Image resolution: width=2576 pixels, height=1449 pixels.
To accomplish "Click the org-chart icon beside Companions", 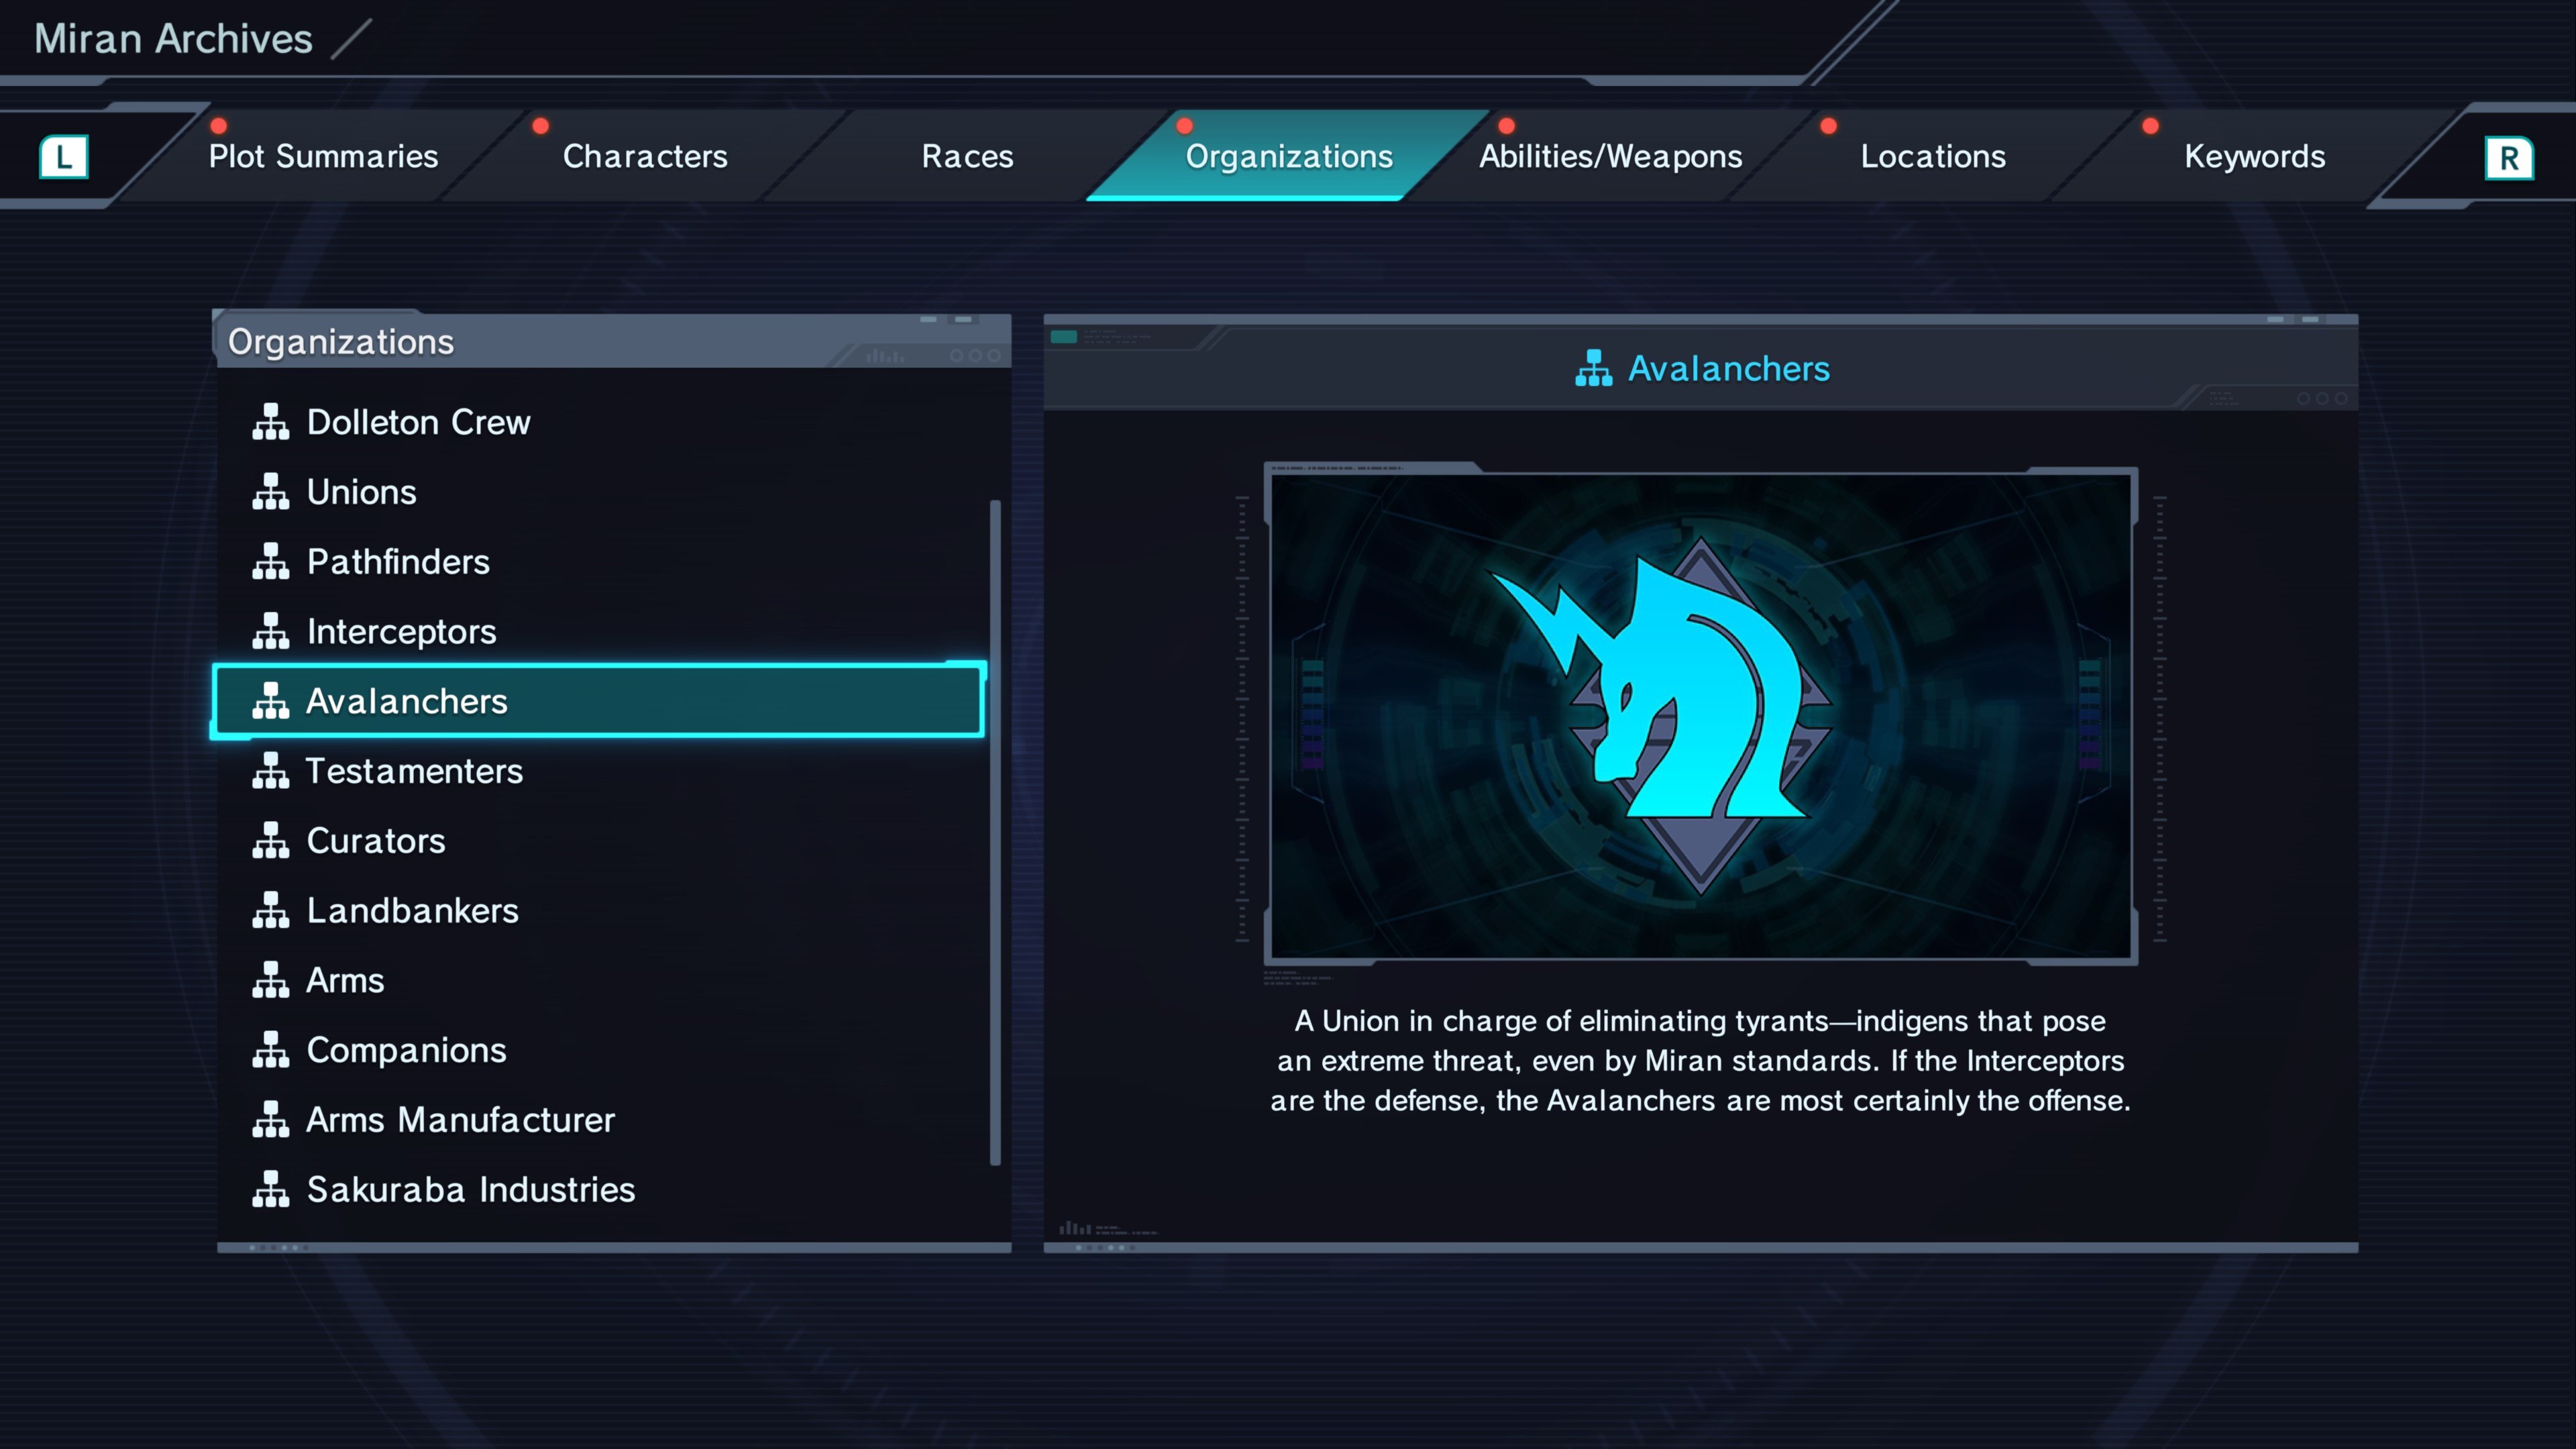I will [x=270, y=1050].
